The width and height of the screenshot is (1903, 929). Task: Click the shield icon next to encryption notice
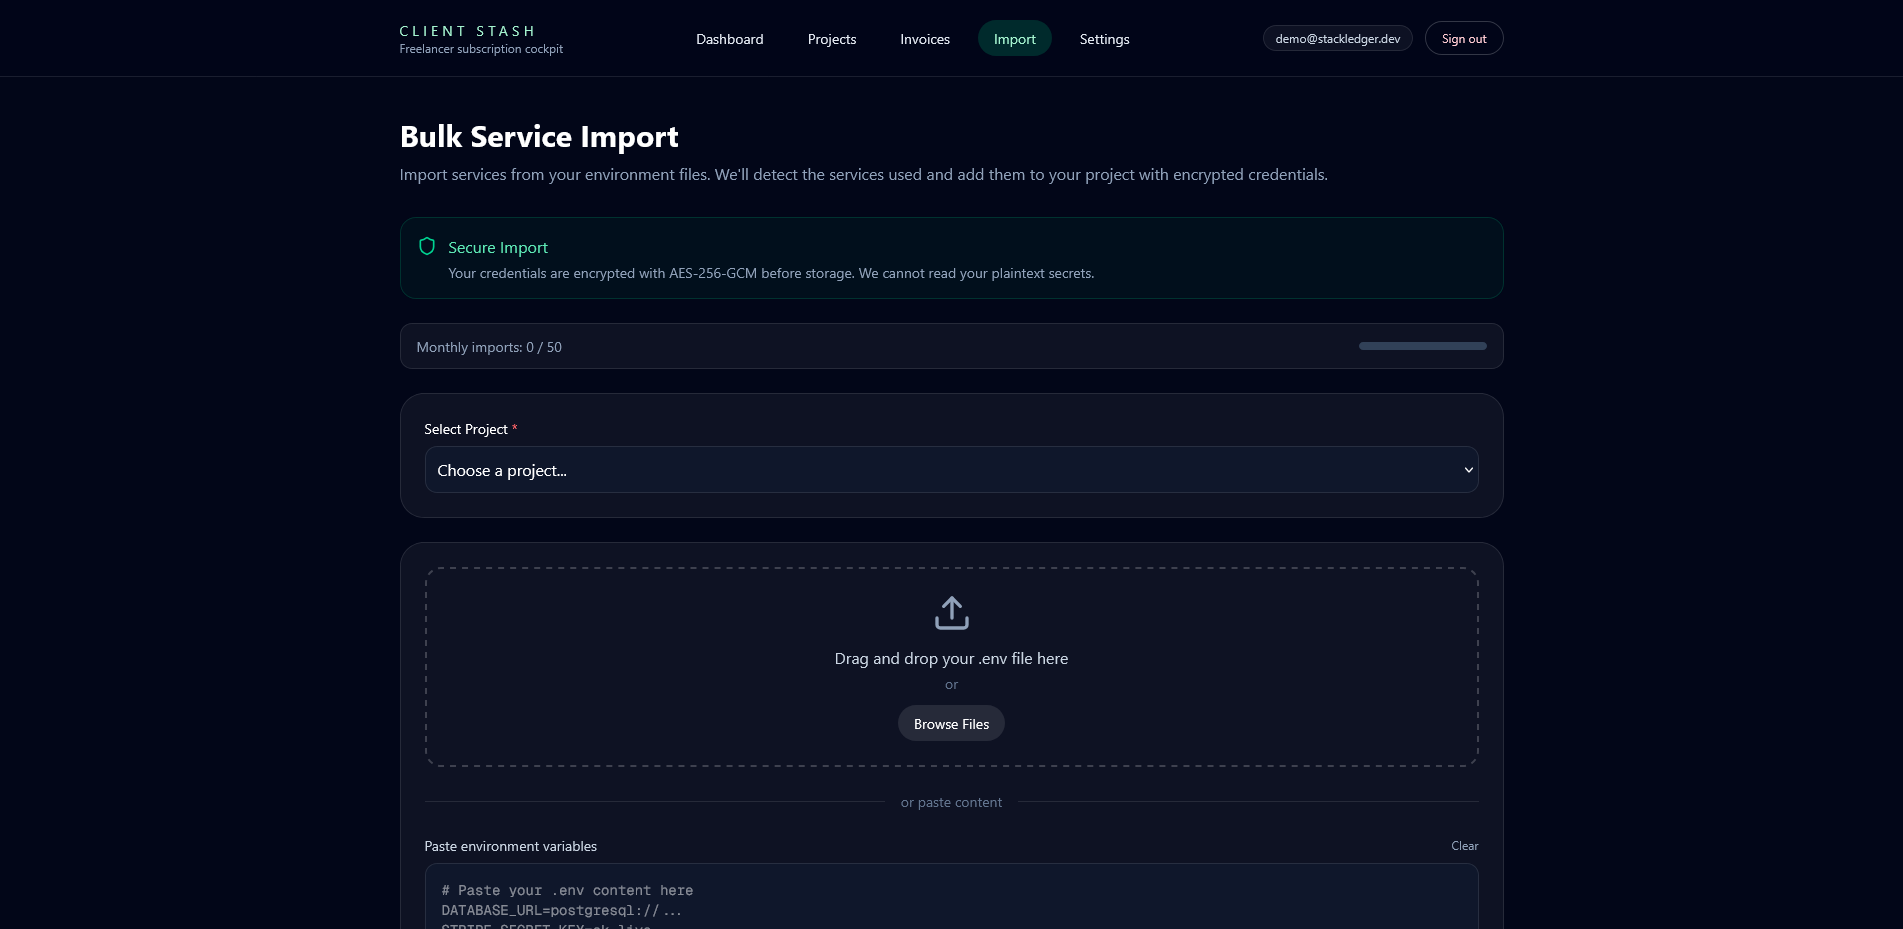pos(427,246)
